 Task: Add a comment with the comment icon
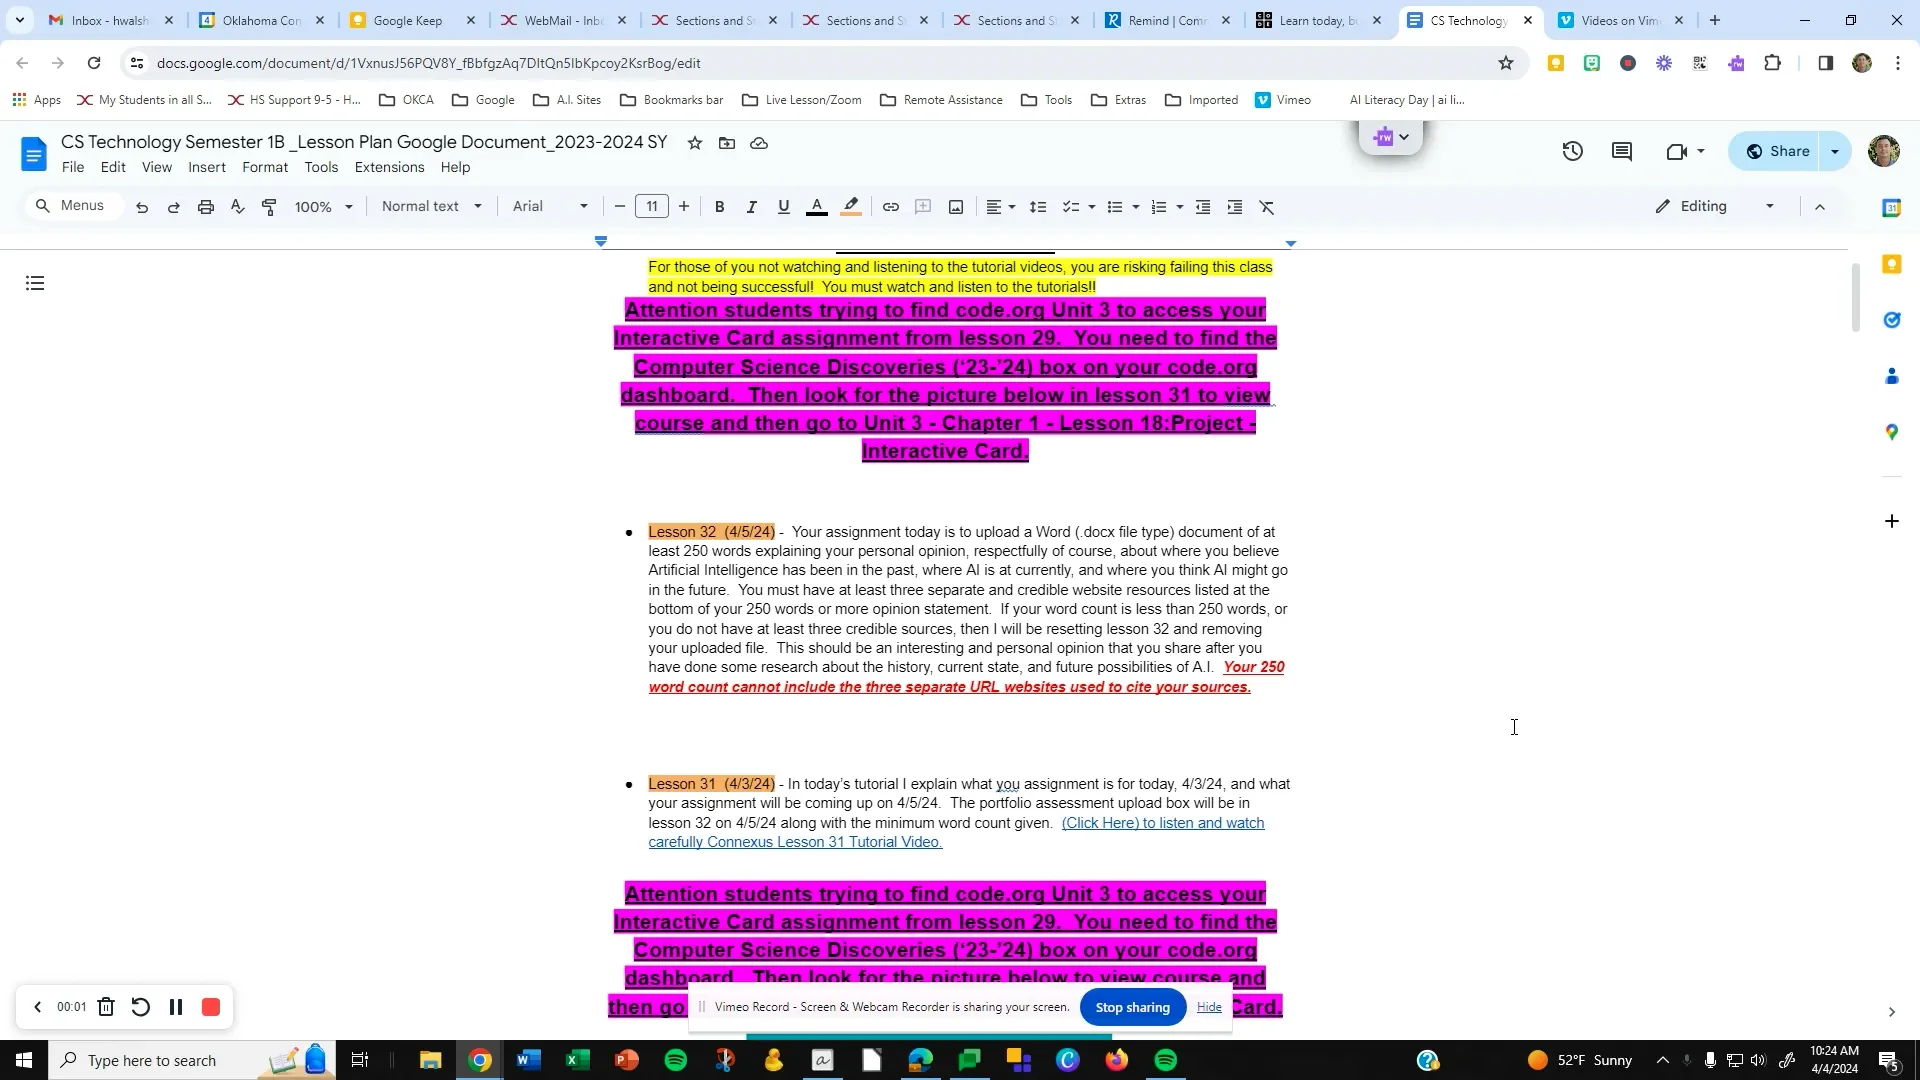pos(923,206)
